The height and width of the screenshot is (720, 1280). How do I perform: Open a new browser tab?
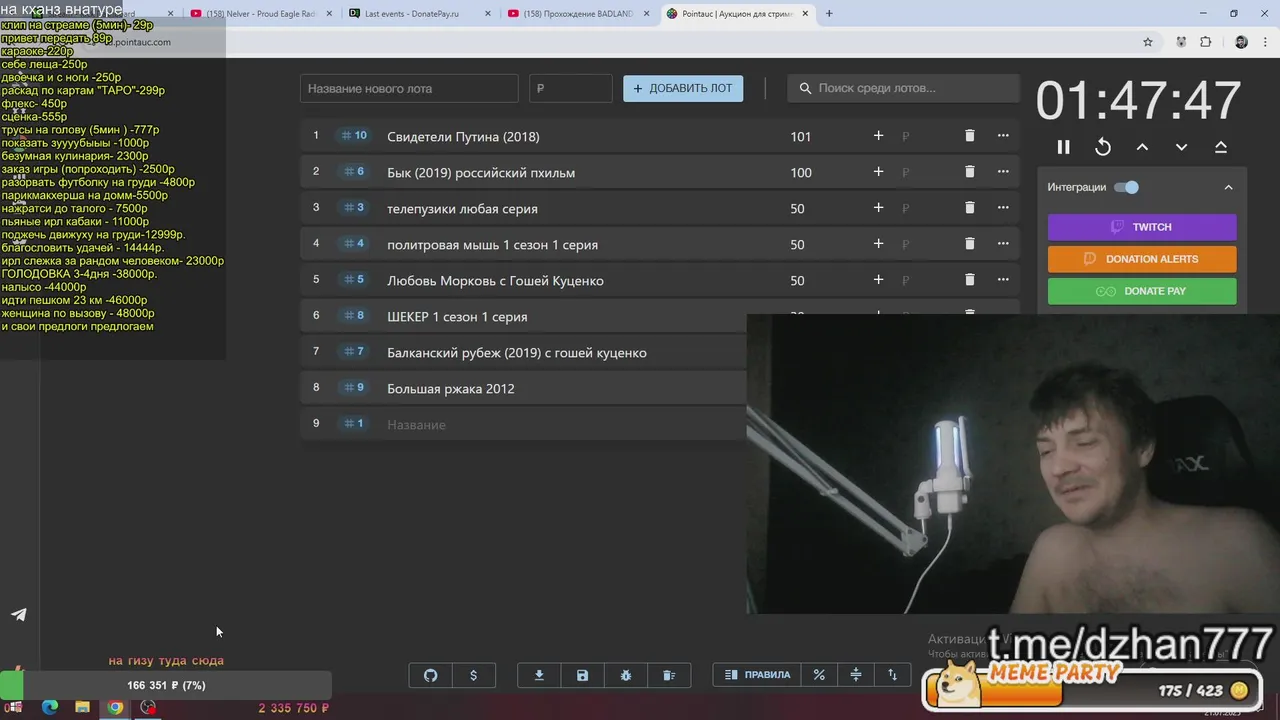[x=829, y=14]
